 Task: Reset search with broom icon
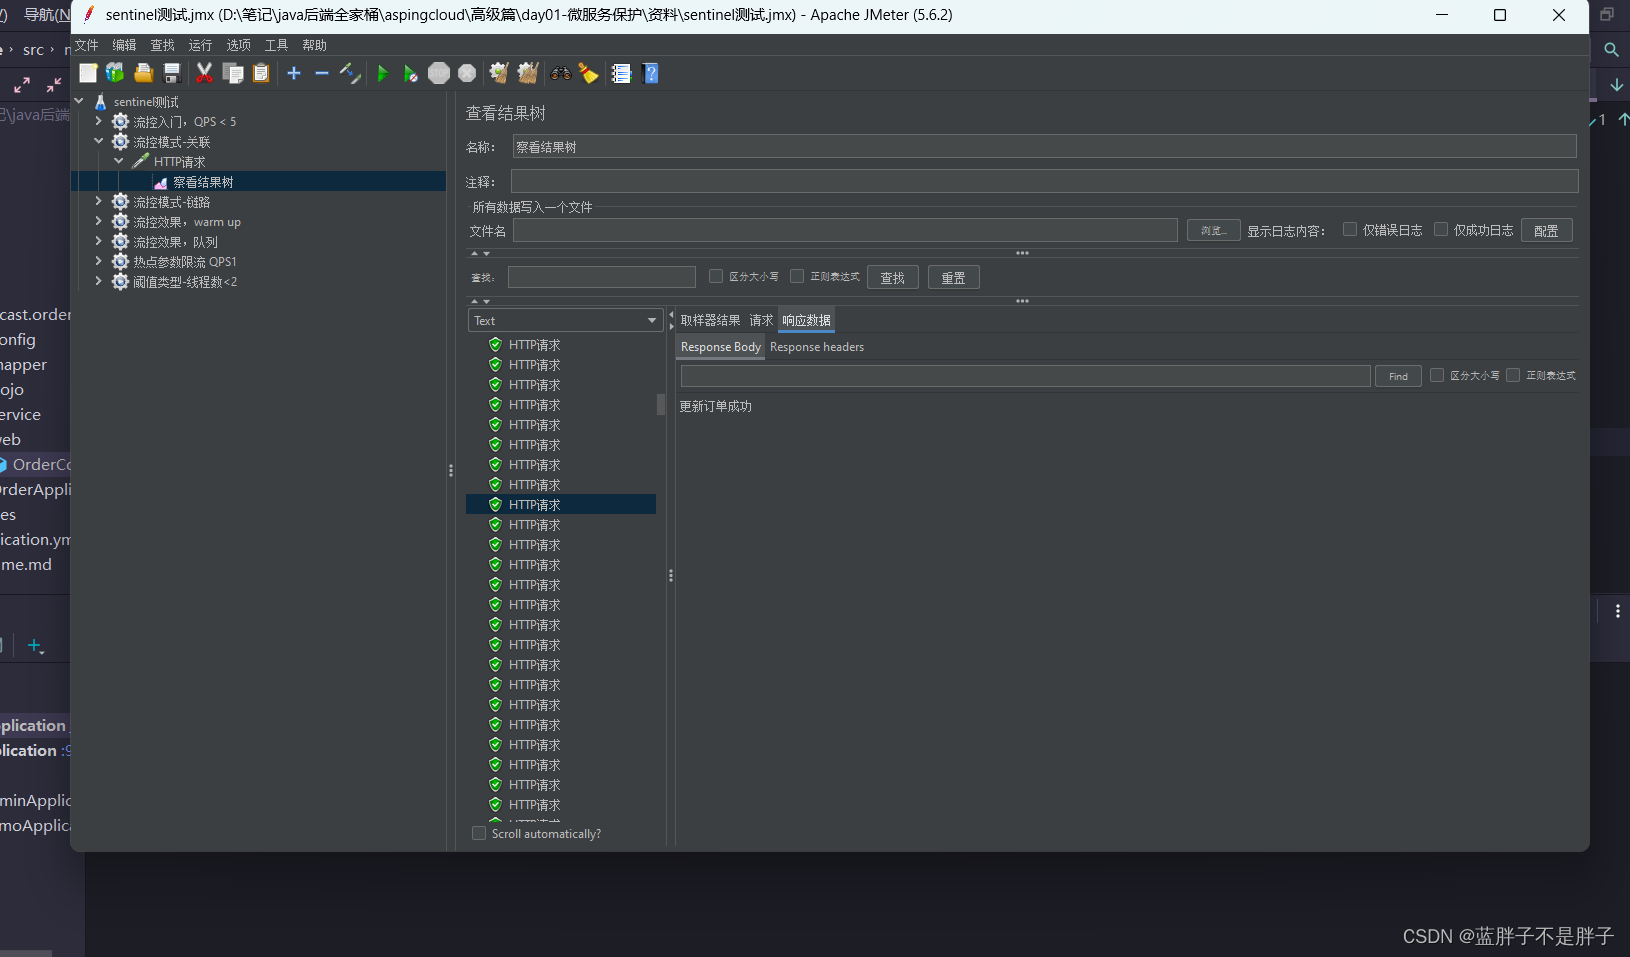tap(589, 73)
